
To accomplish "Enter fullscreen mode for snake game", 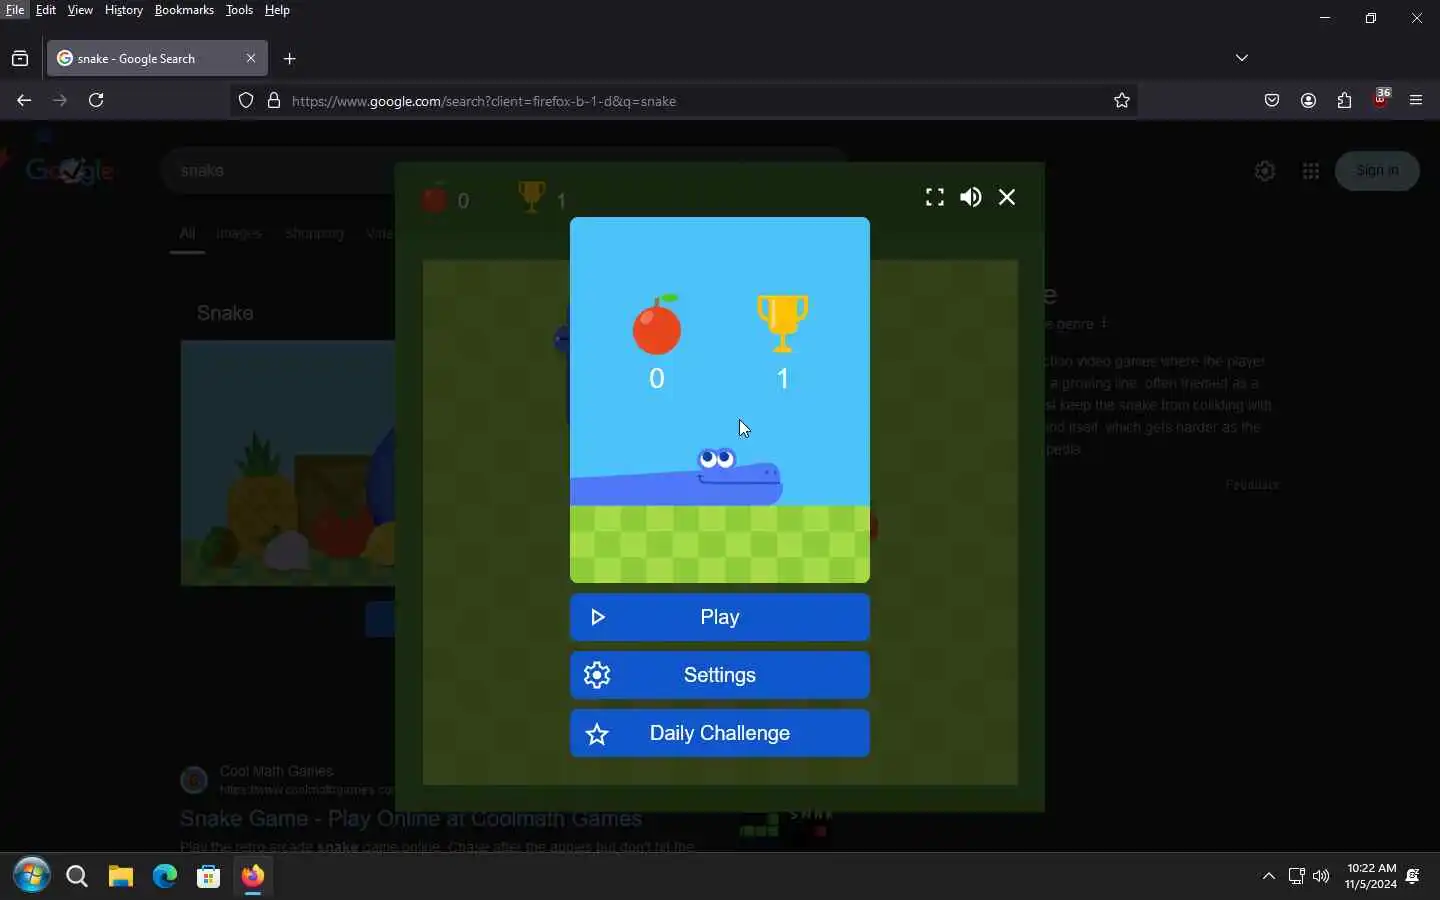I will (935, 198).
